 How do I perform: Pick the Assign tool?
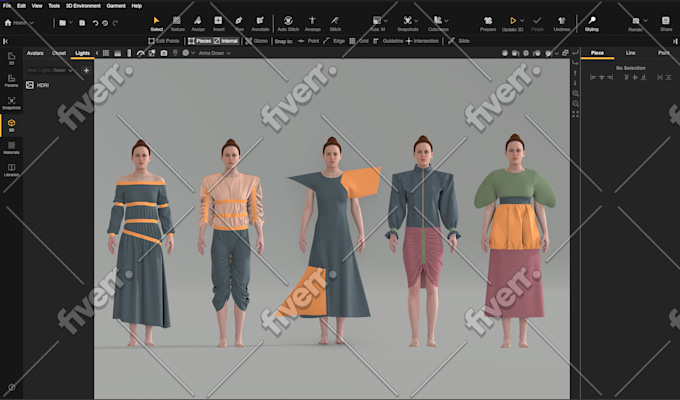(x=198, y=23)
